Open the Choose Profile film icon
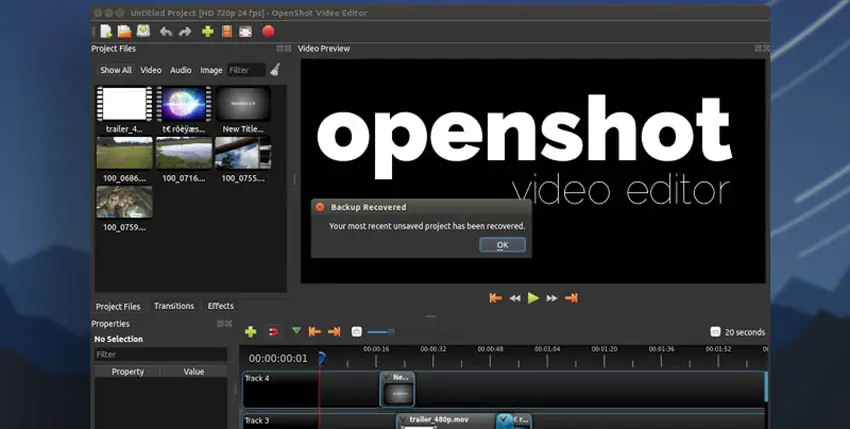 click(x=227, y=31)
